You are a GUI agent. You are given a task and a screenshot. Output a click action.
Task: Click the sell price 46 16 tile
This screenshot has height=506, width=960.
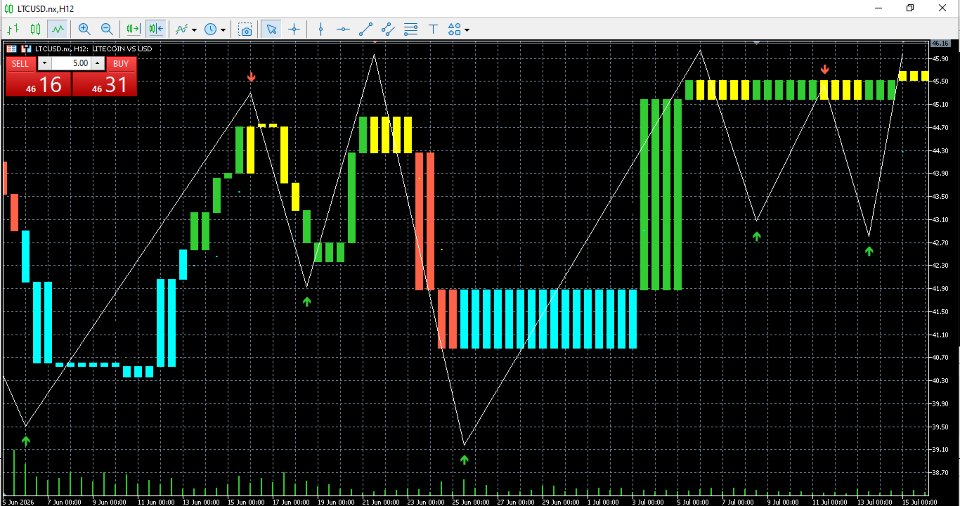point(39,85)
